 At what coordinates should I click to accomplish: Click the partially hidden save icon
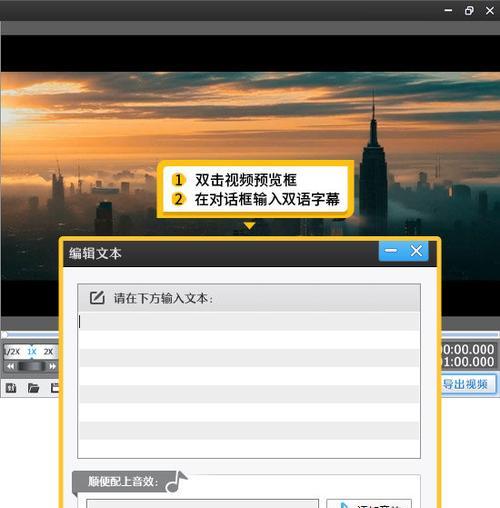pyautogui.click(x=54, y=388)
